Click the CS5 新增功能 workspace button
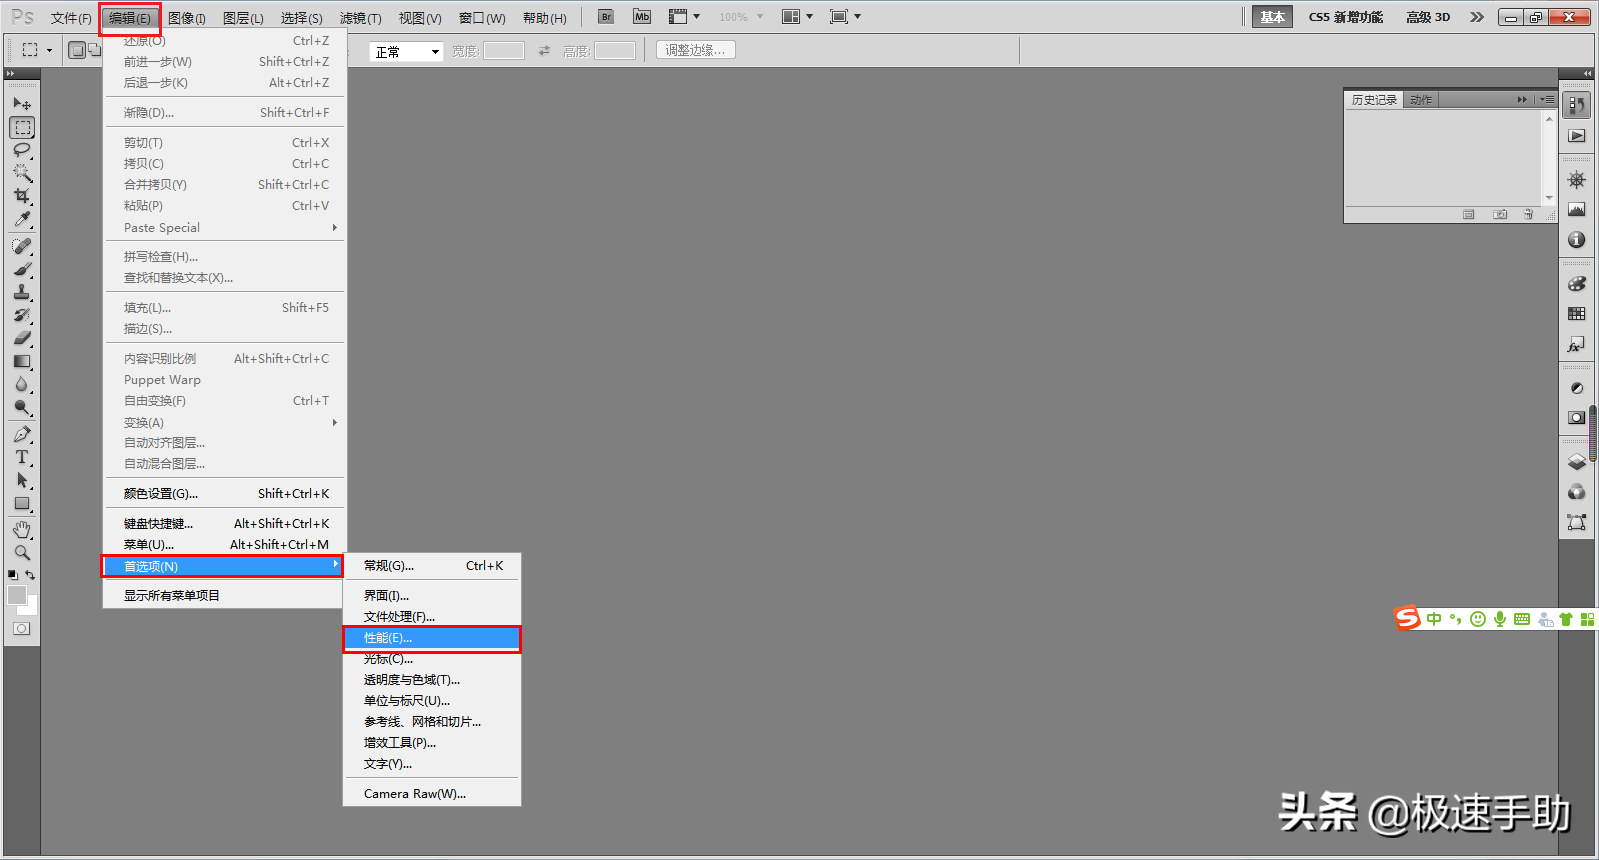 pos(1346,17)
